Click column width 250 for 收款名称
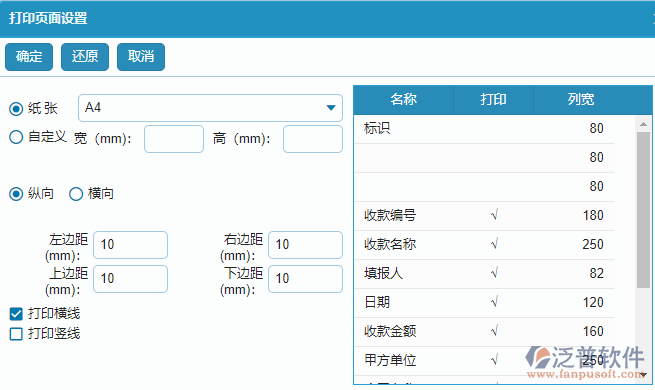Screen dimensions: 655x390 click(593, 244)
